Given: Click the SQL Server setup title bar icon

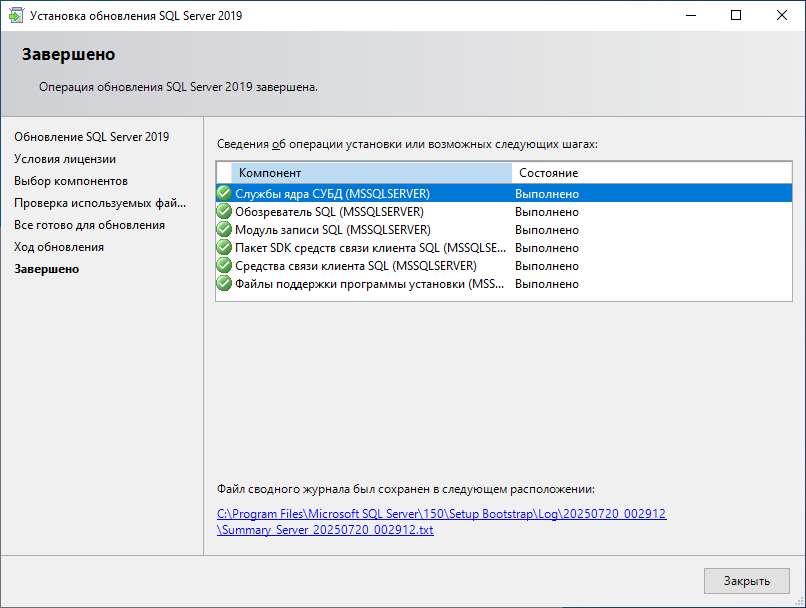Looking at the screenshot, I should pos(16,15).
